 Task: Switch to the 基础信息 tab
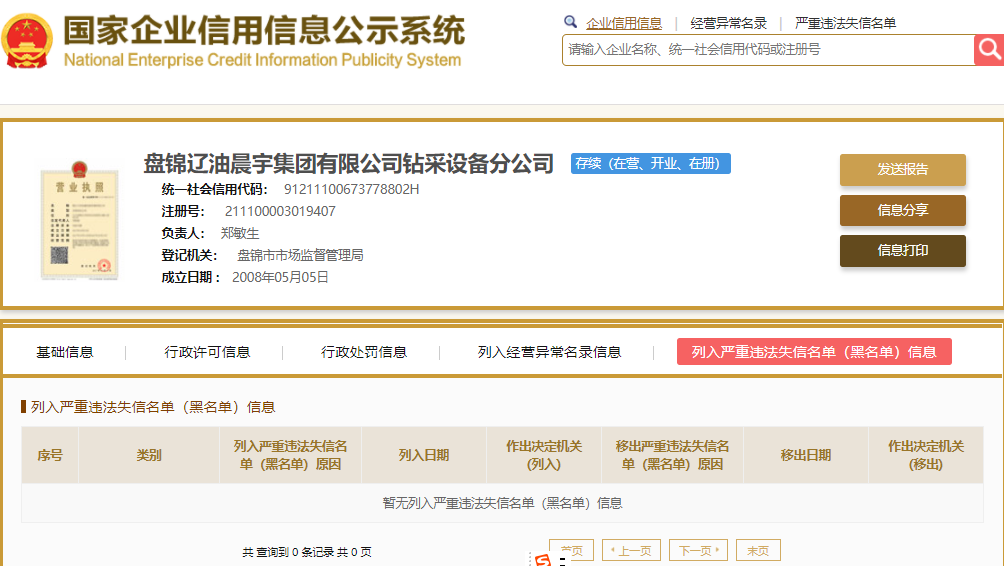tap(65, 352)
